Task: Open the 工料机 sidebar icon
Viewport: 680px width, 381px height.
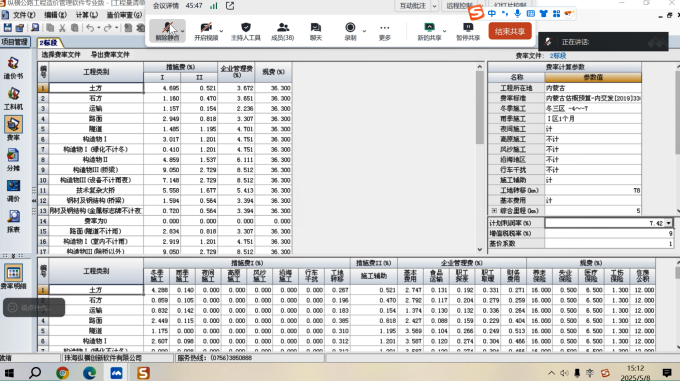Action: (x=13, y=99)
